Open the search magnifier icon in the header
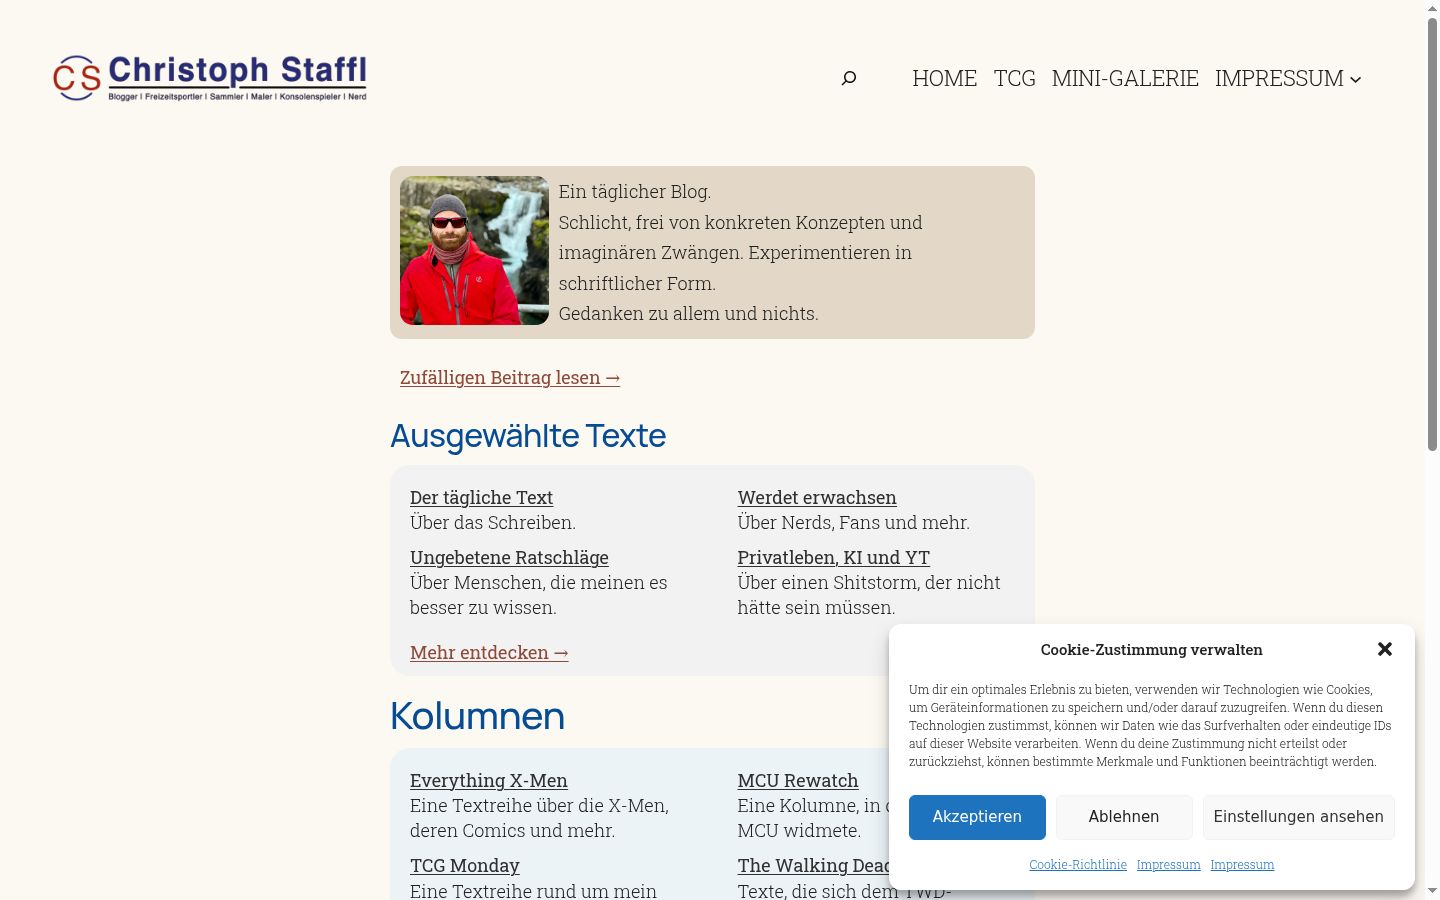Viewport: 1440px width, 900px height. (849, 78)
